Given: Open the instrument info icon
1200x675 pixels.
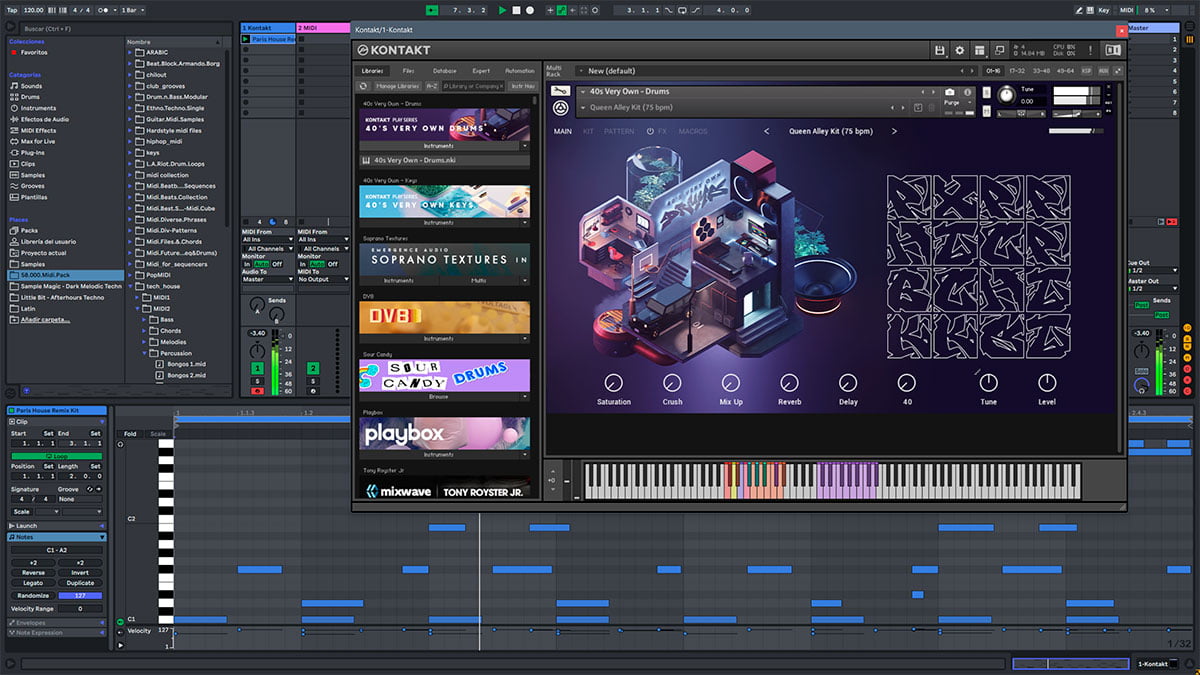Looking at the screenshot, I should pyautogui.click(x=967, y=92).
